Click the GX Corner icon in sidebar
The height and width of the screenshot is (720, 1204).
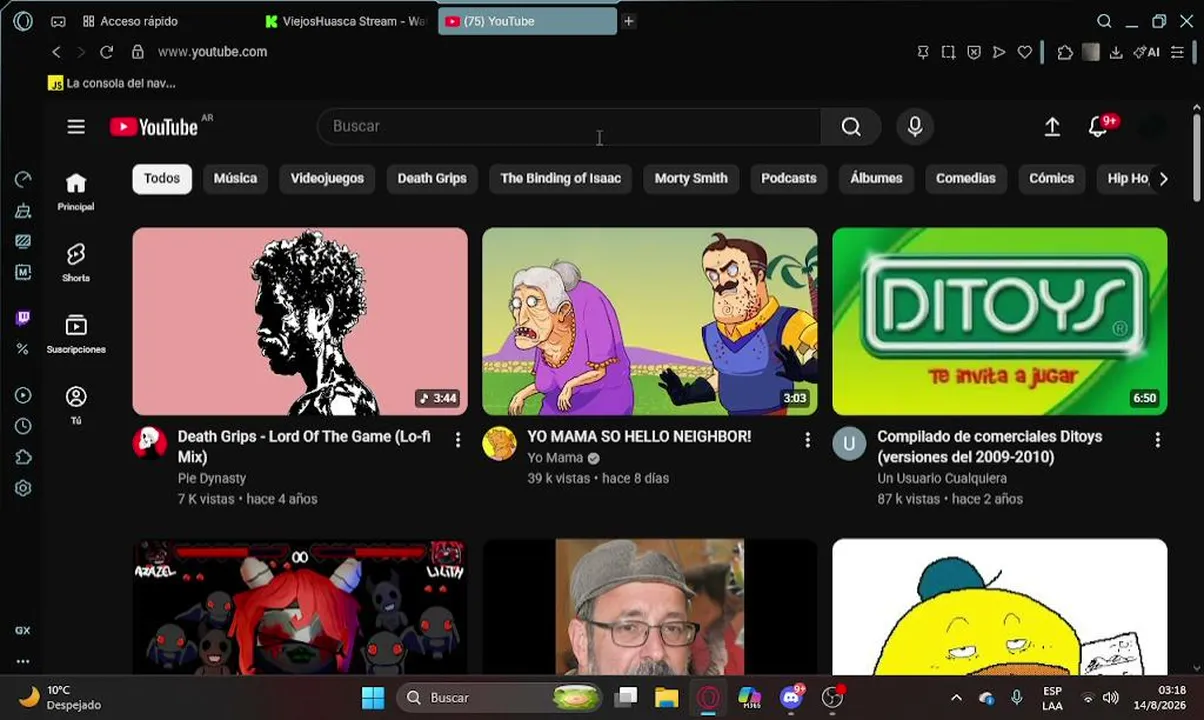pyautogui.click(x=22, y=631)
